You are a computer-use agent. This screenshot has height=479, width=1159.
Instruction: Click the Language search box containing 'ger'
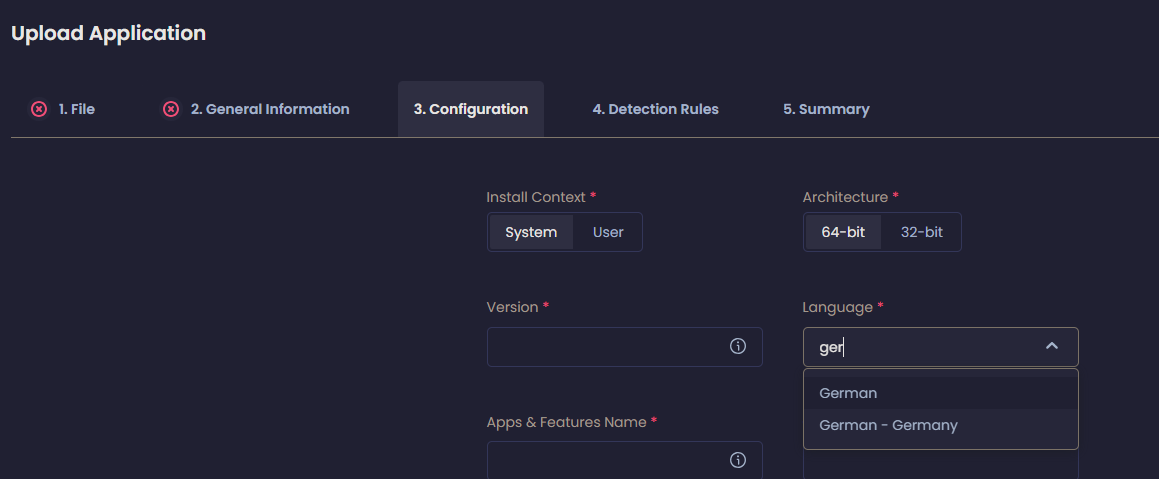click(920, 346)
